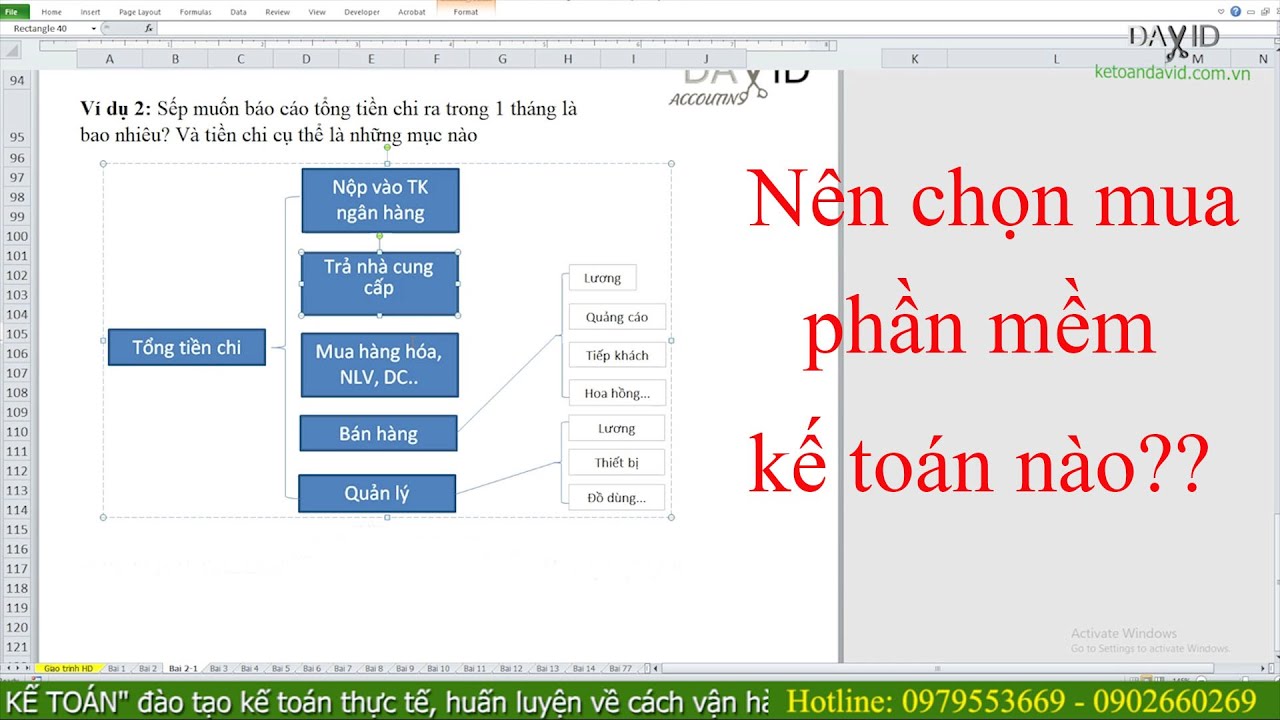Select the 'Nộp vào TK ngân hàng' box
Viewport: 1280px width, 720px height.
tap(380, 200)
